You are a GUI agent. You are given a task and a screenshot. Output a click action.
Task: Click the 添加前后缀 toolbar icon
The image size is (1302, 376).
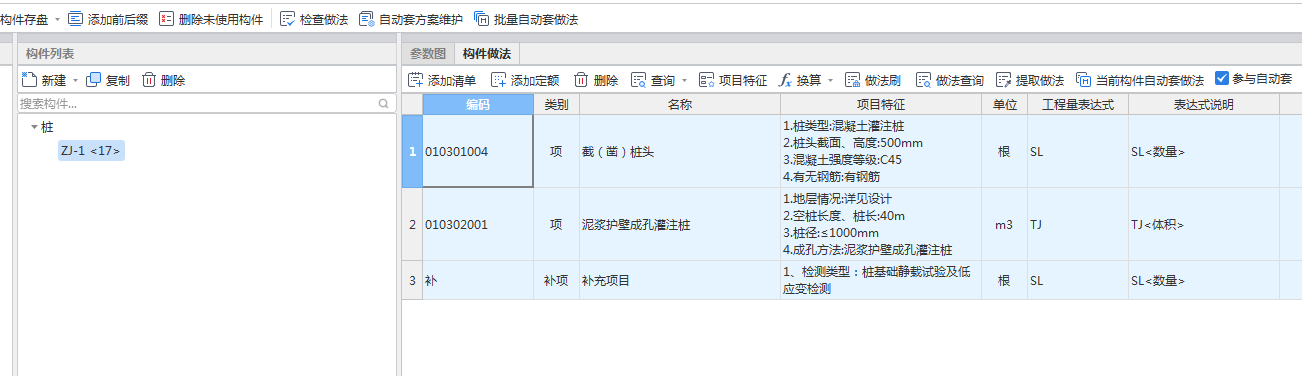tap(76, 19)
